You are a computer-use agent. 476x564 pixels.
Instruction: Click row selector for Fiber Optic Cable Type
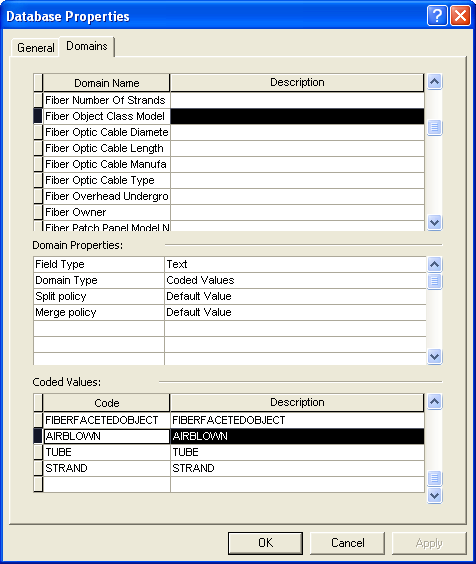click(x=38, y=180)
